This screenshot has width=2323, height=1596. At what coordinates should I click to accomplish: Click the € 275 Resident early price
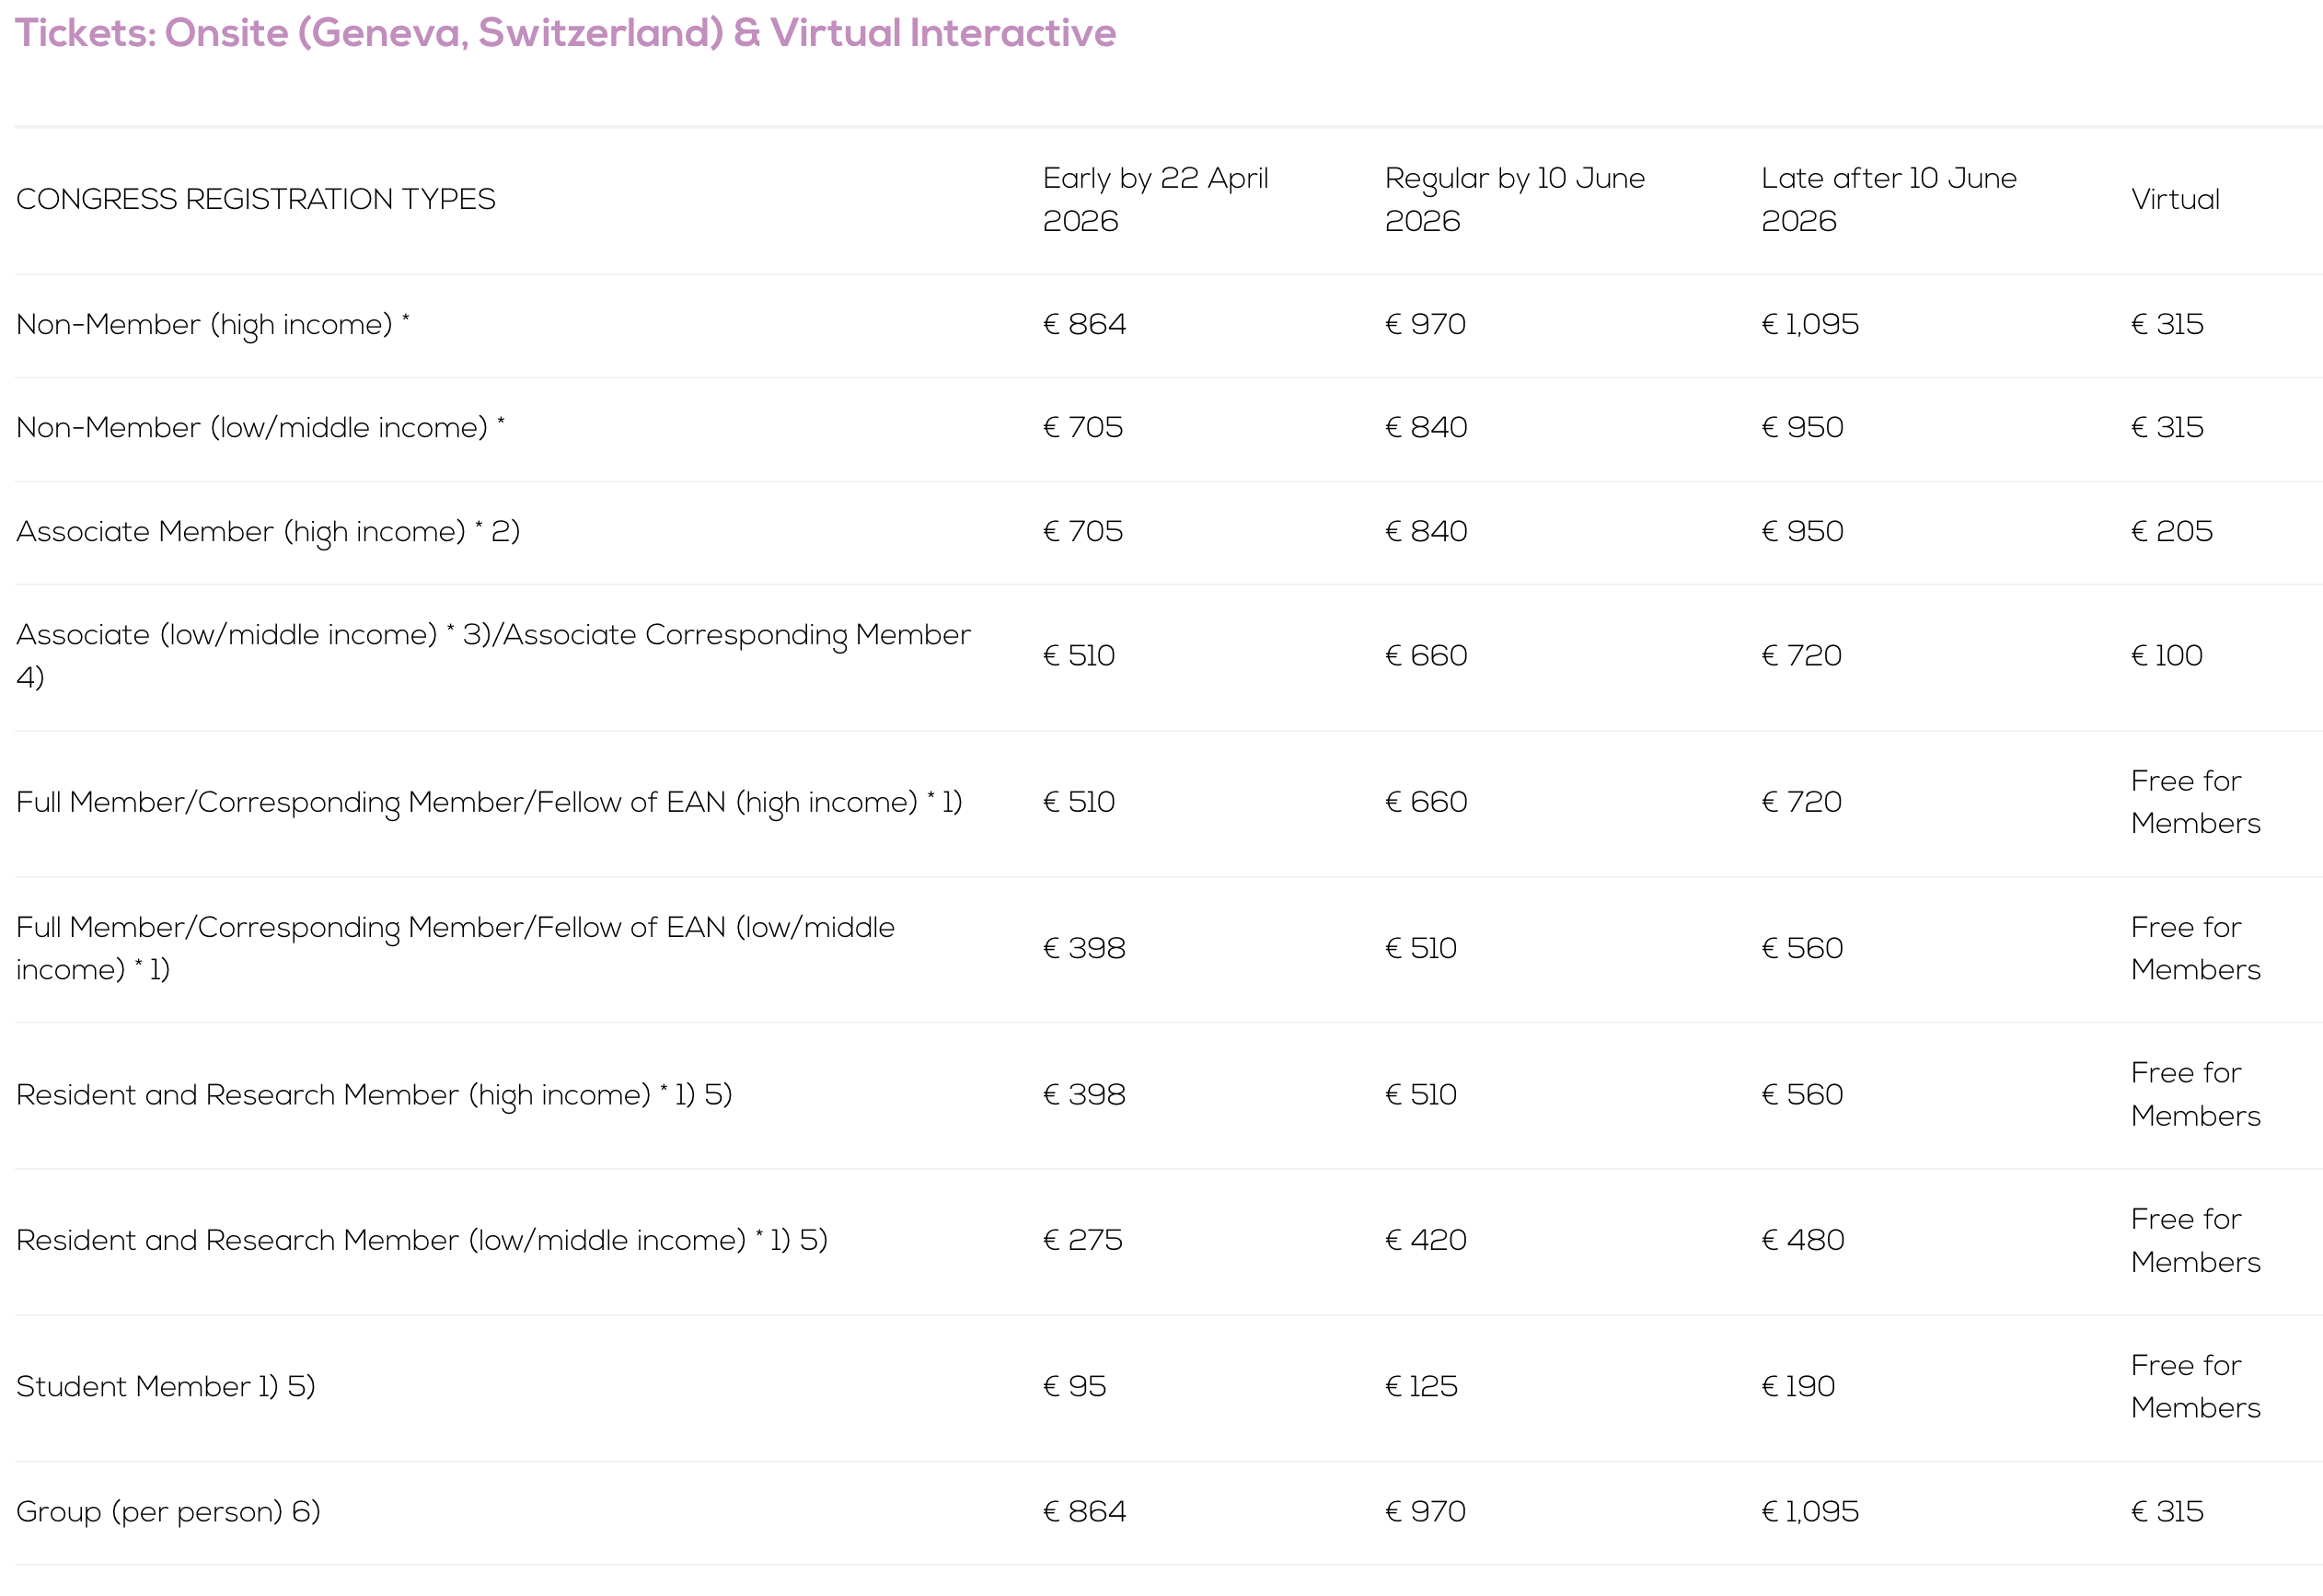coord(1082,1240)
